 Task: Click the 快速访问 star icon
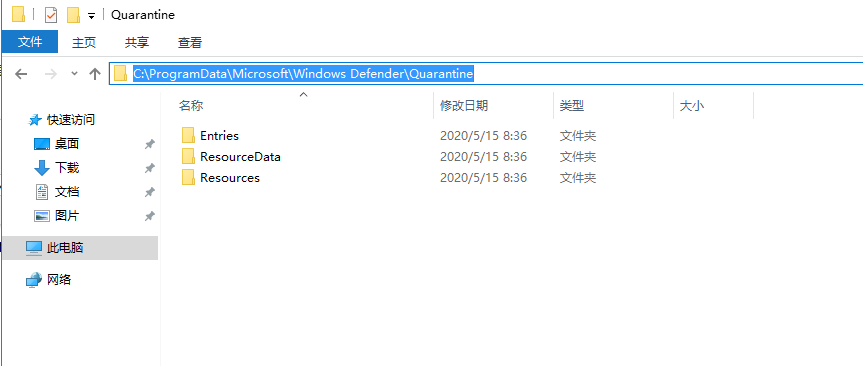click(x=35, y=119)
